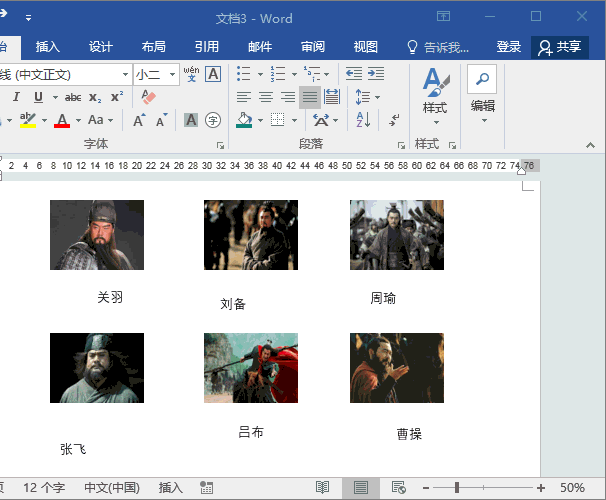Open phonetic guide (wén) tool
Viewport: 606px width, 500px height.
tap(191, 73)
